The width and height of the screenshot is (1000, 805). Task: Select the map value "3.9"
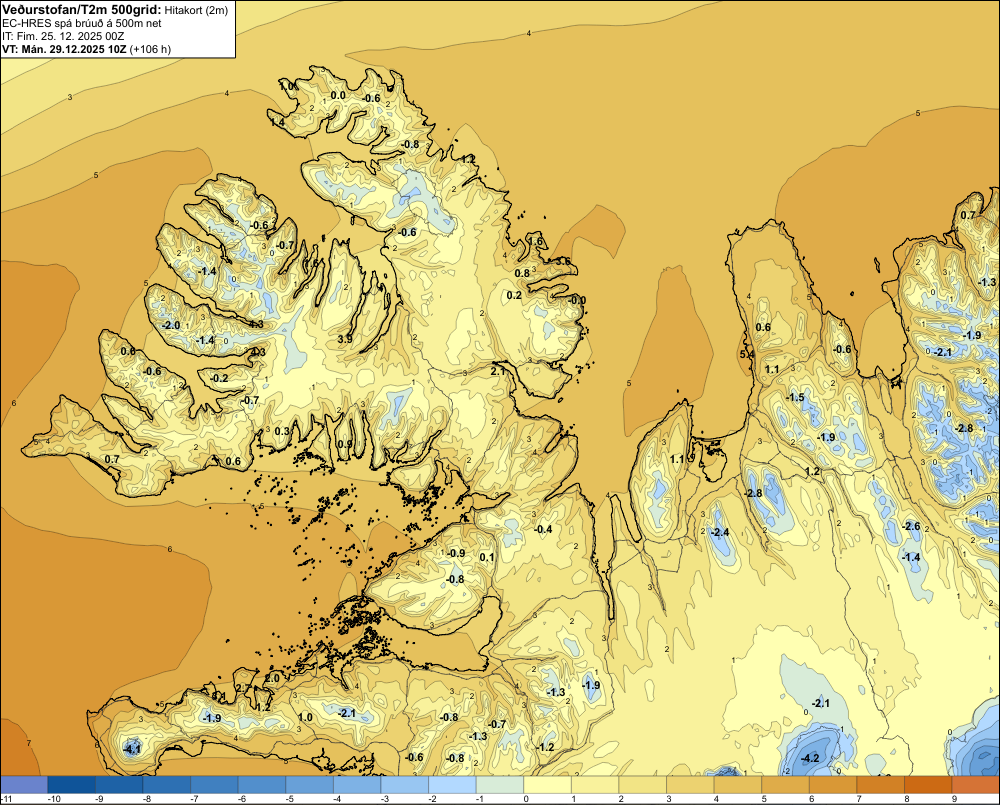pyautogui.click(x=344, y=339)
